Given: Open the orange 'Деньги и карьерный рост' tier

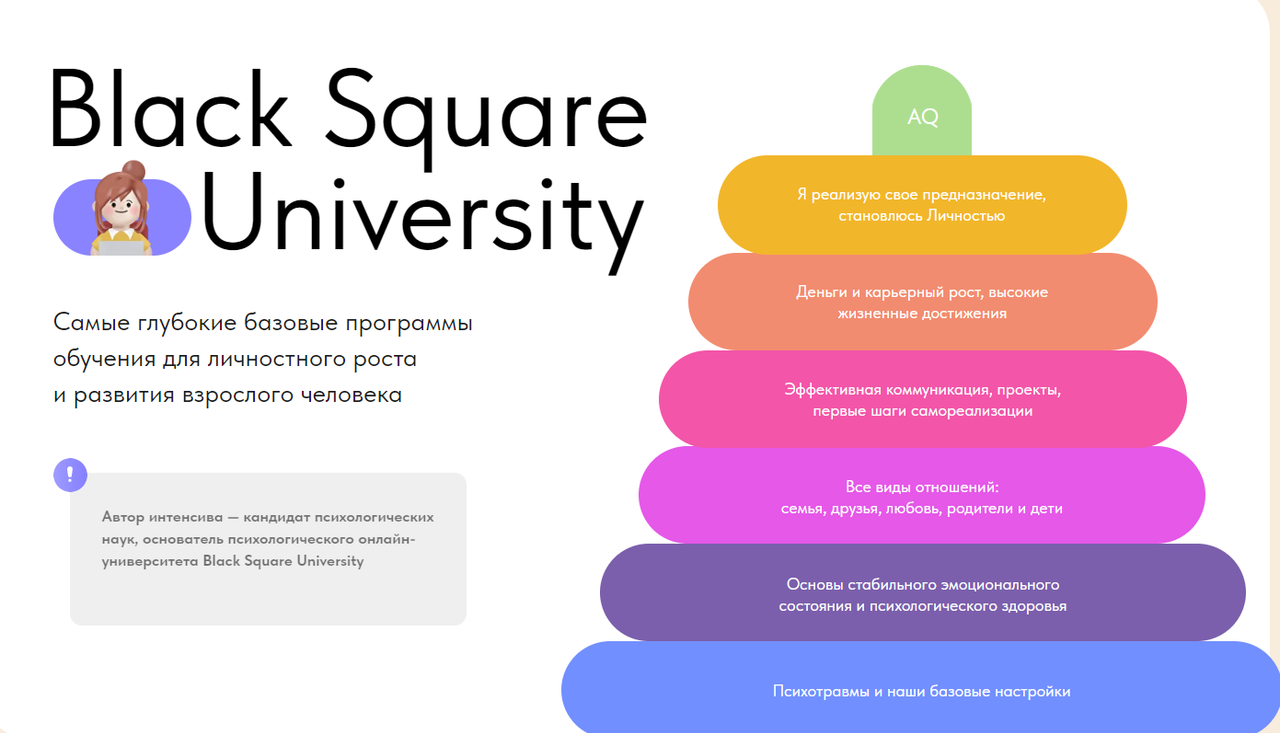Looking at the screenshot, I should point(921,302).
